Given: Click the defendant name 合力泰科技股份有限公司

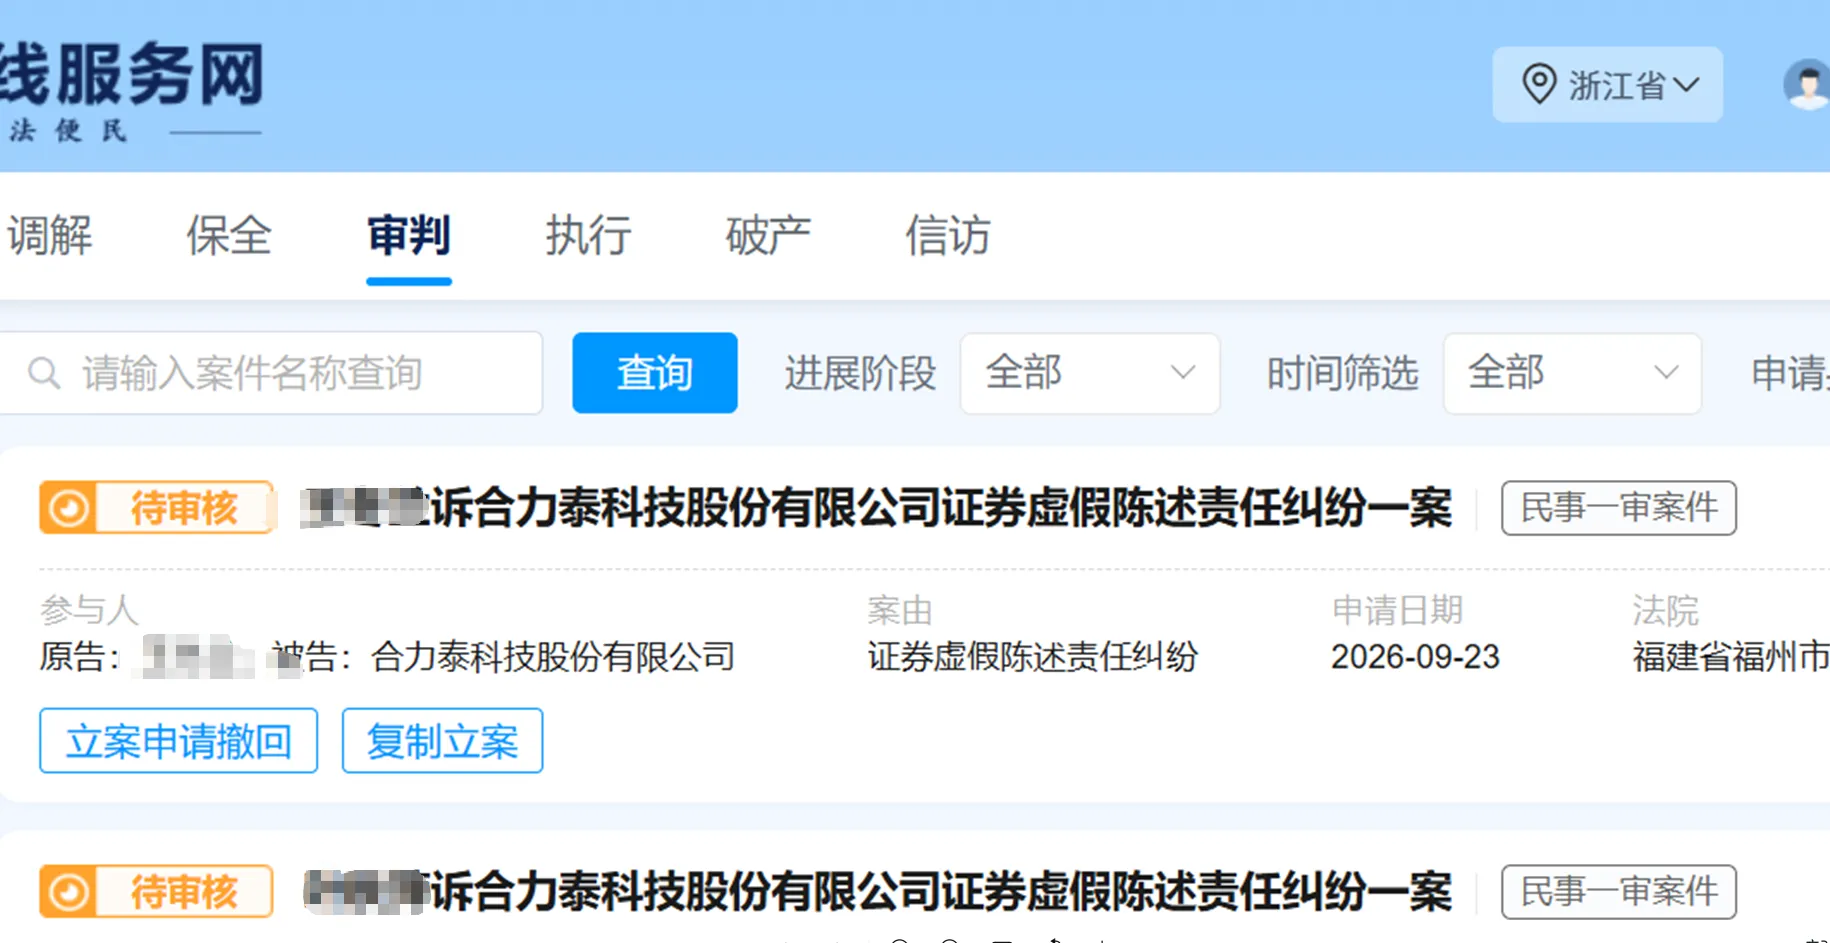Looking at the screenshot, I should 553,657.
